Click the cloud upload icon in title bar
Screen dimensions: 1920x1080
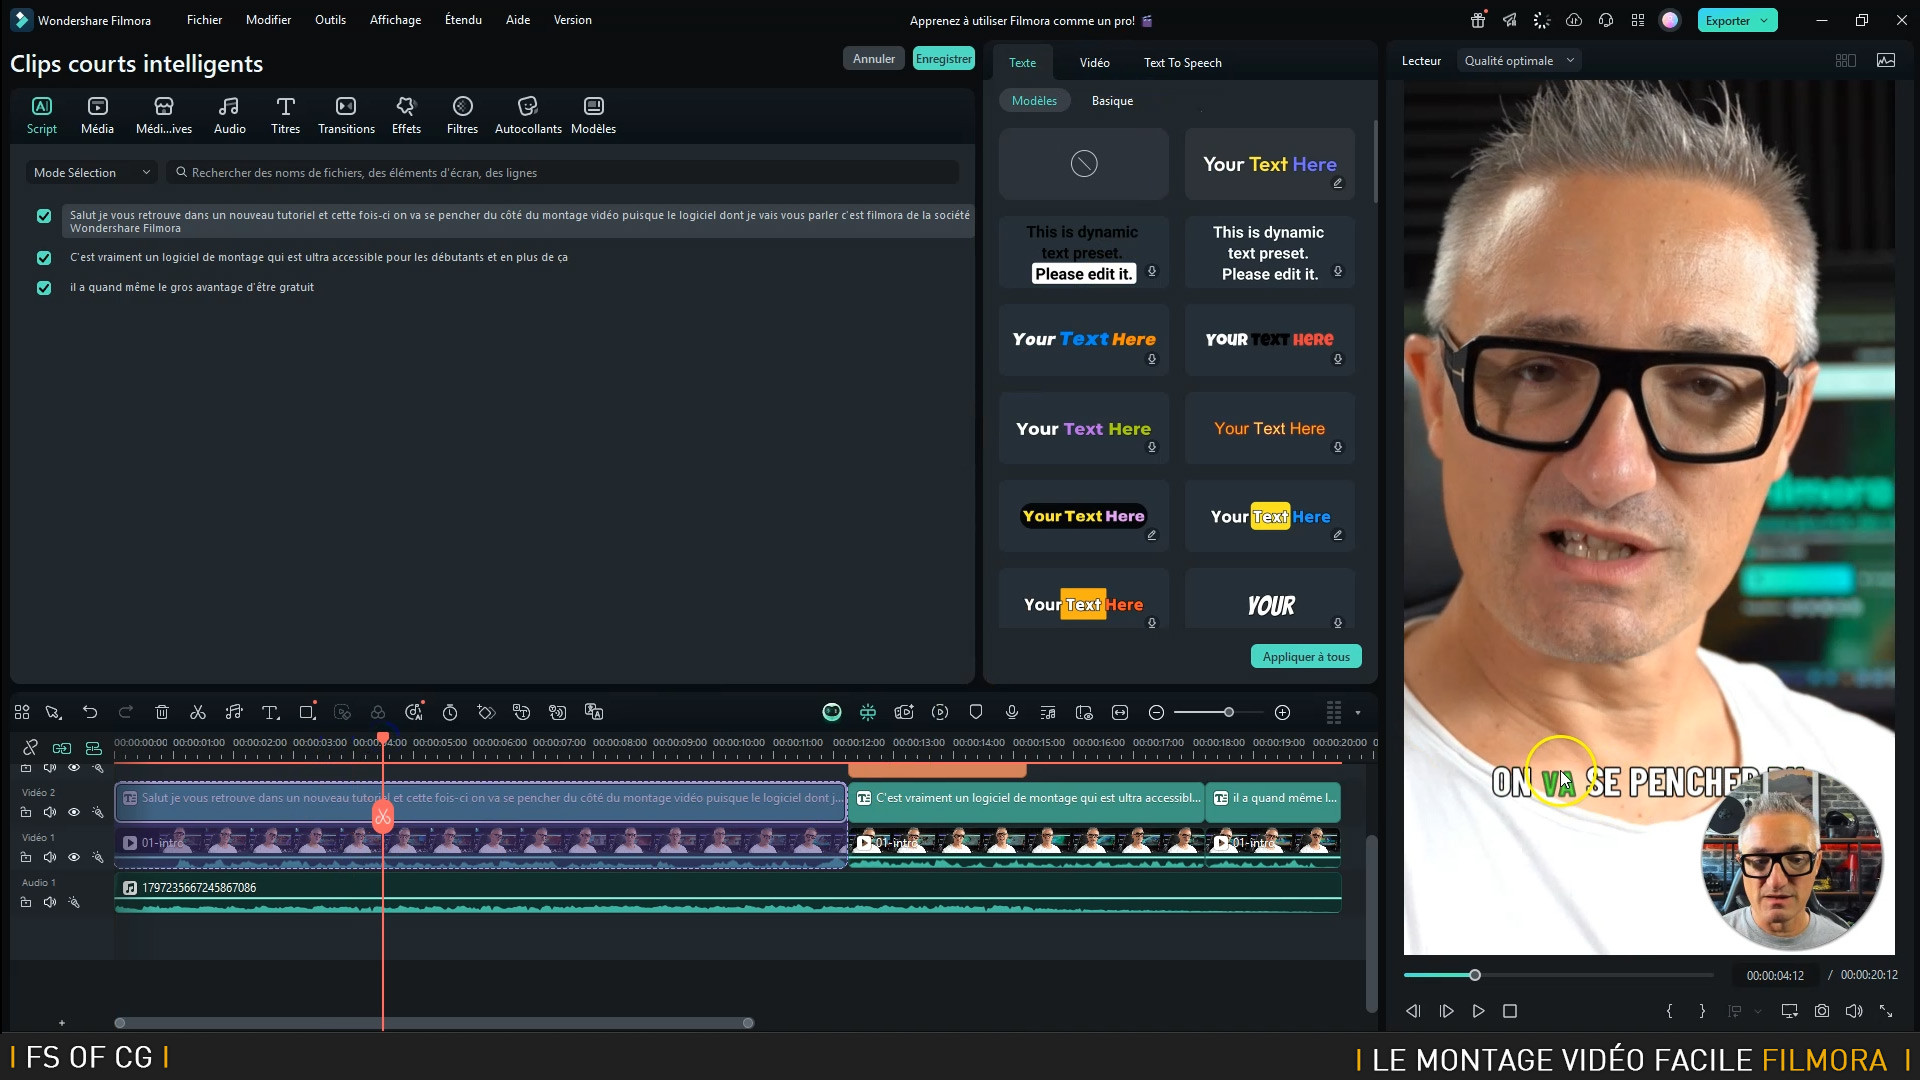point(1574,20)
